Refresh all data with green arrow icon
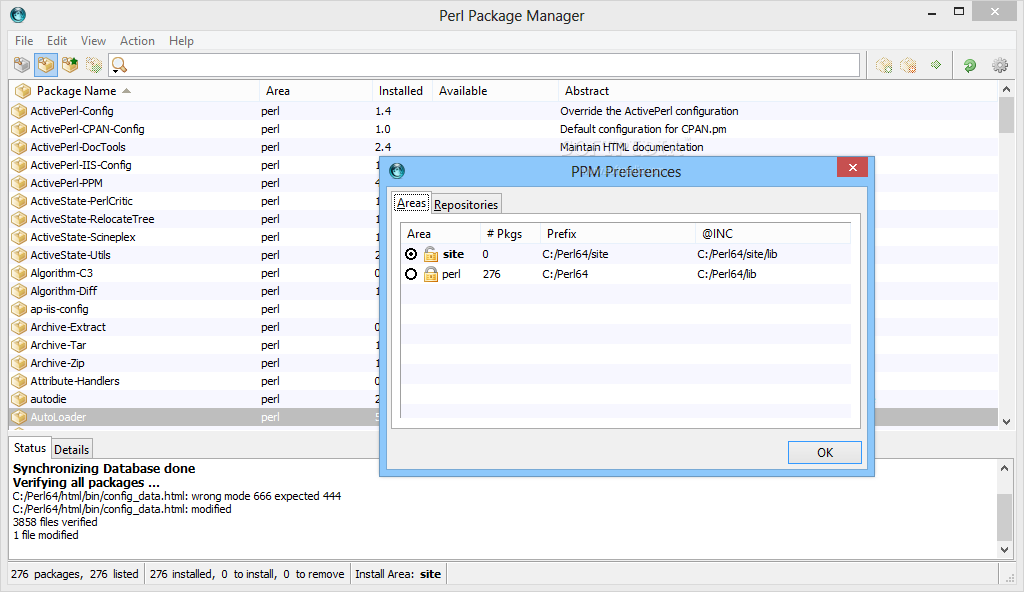 (970, 65)
